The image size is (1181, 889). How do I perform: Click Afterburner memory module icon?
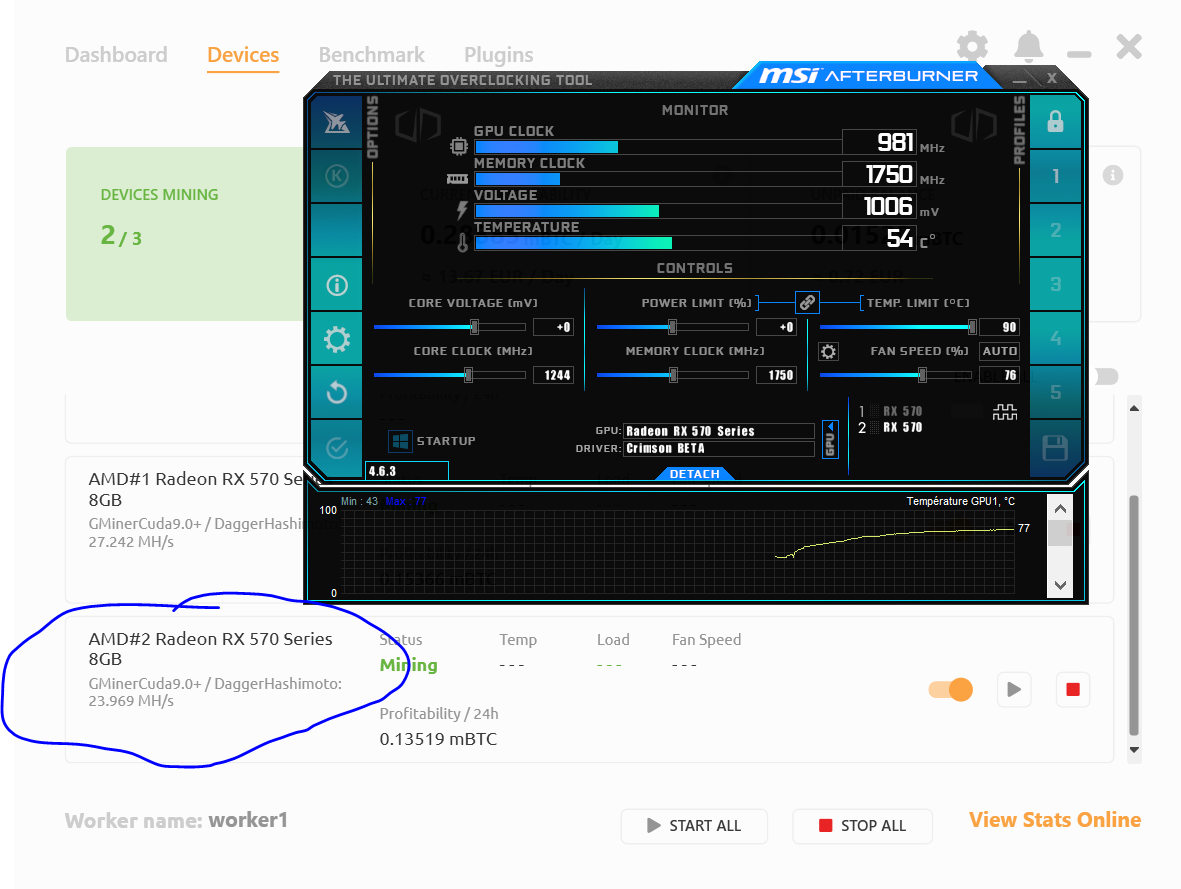tap(457, 179)
